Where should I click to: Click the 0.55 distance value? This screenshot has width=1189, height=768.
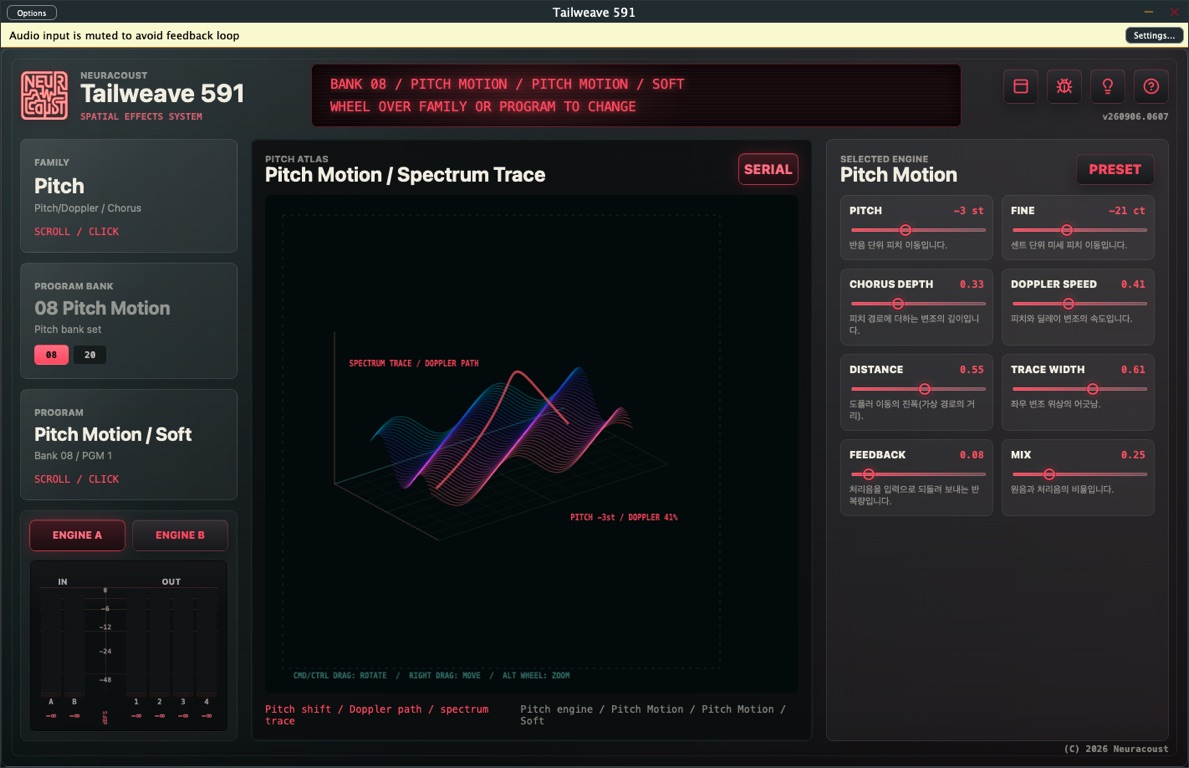(x=971, y=370)
